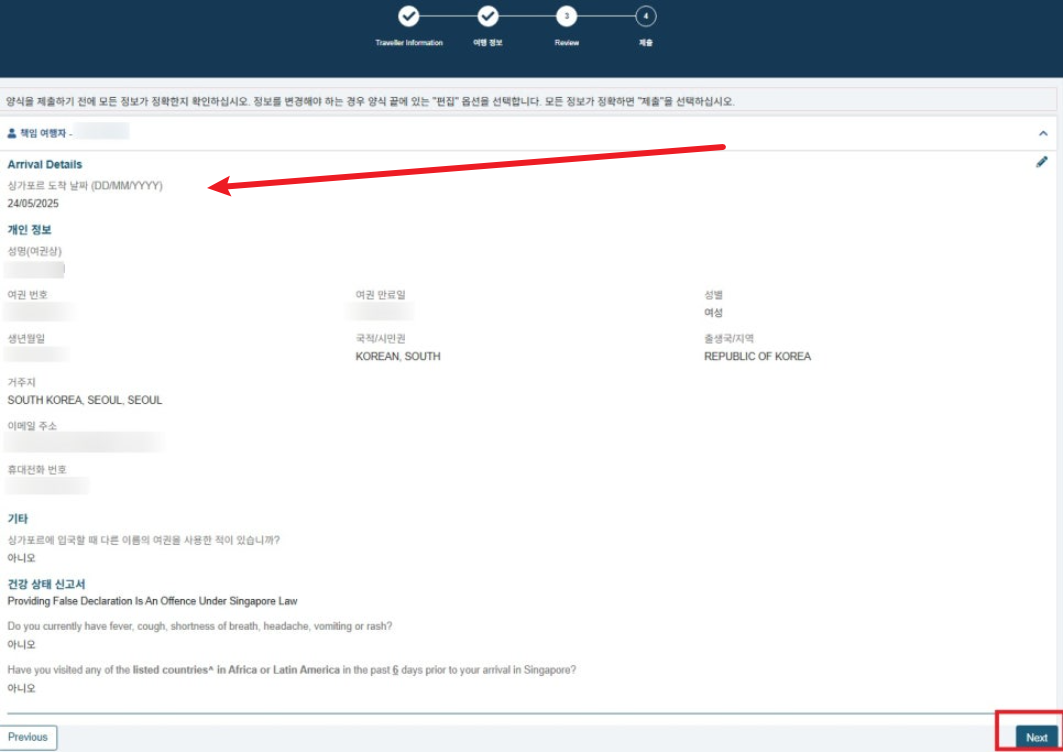
Task: Click arrival date 24/05/2025
Action: click(x=33, y=203)
